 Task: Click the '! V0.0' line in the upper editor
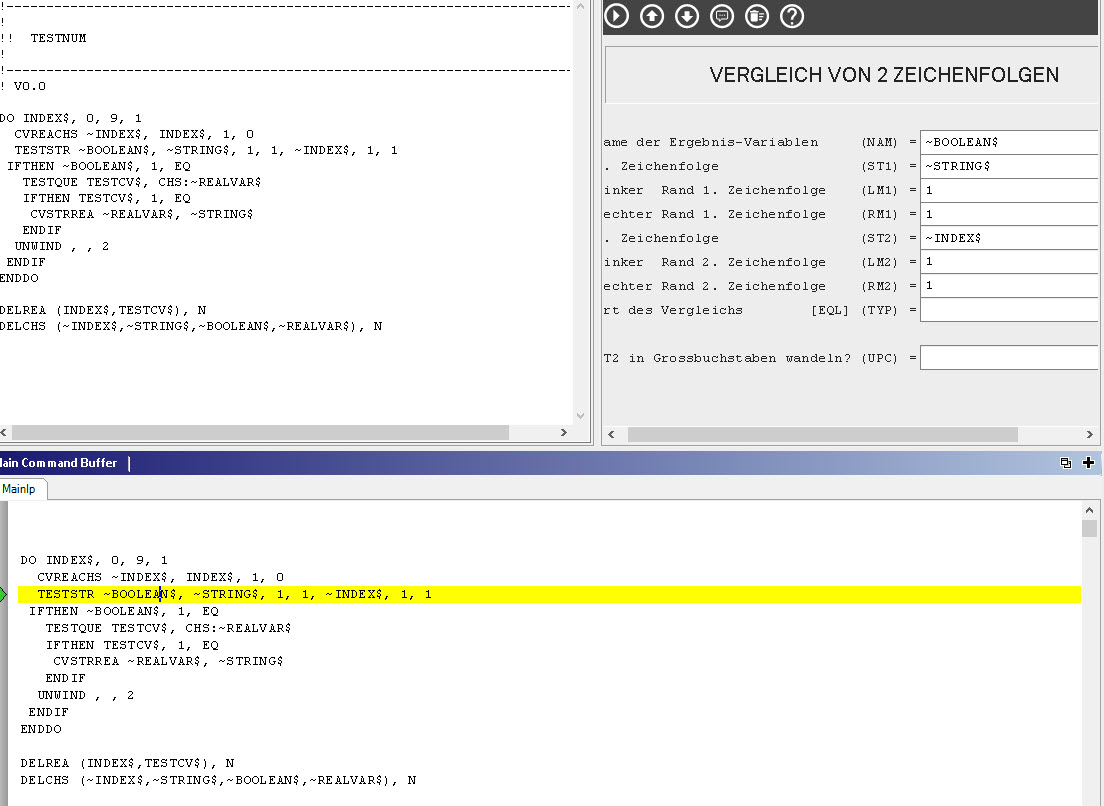pyautogui.click(x=23, y=86)
